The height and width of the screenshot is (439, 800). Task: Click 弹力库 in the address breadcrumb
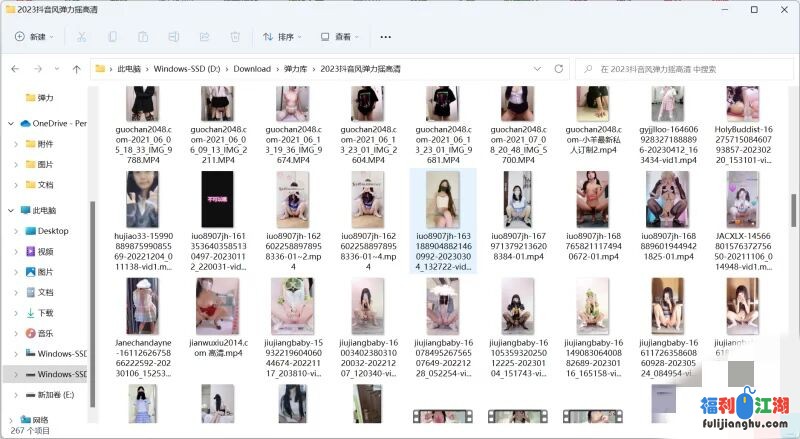tap(295, 69)
